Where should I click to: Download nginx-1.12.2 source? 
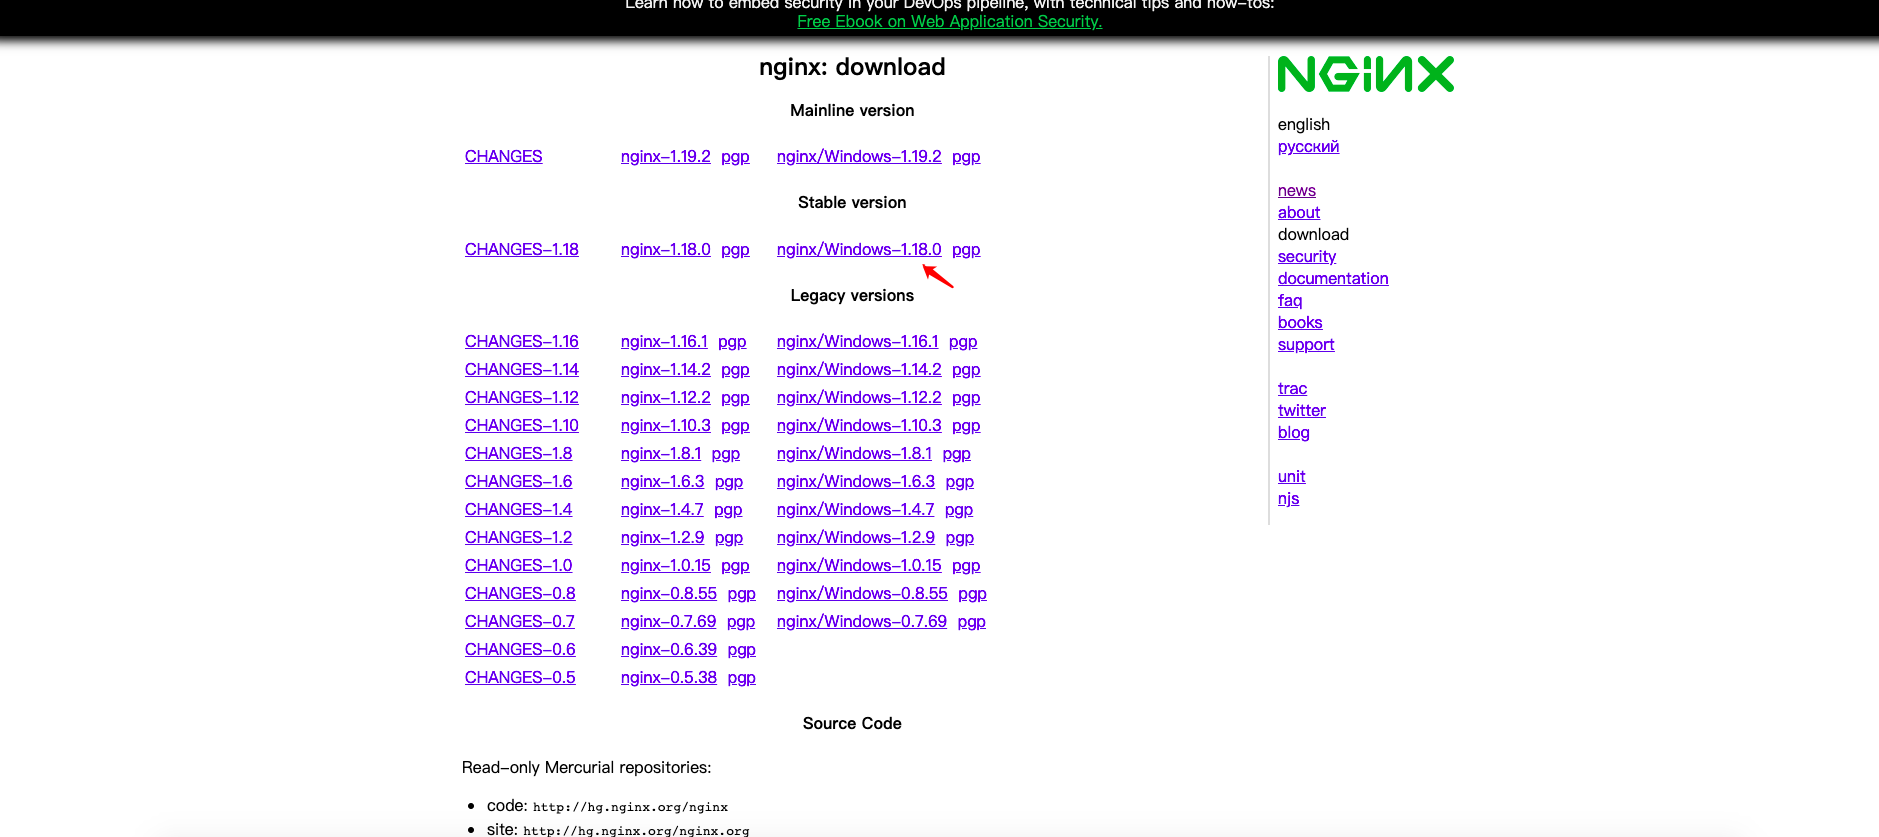(x=665, y=398)
